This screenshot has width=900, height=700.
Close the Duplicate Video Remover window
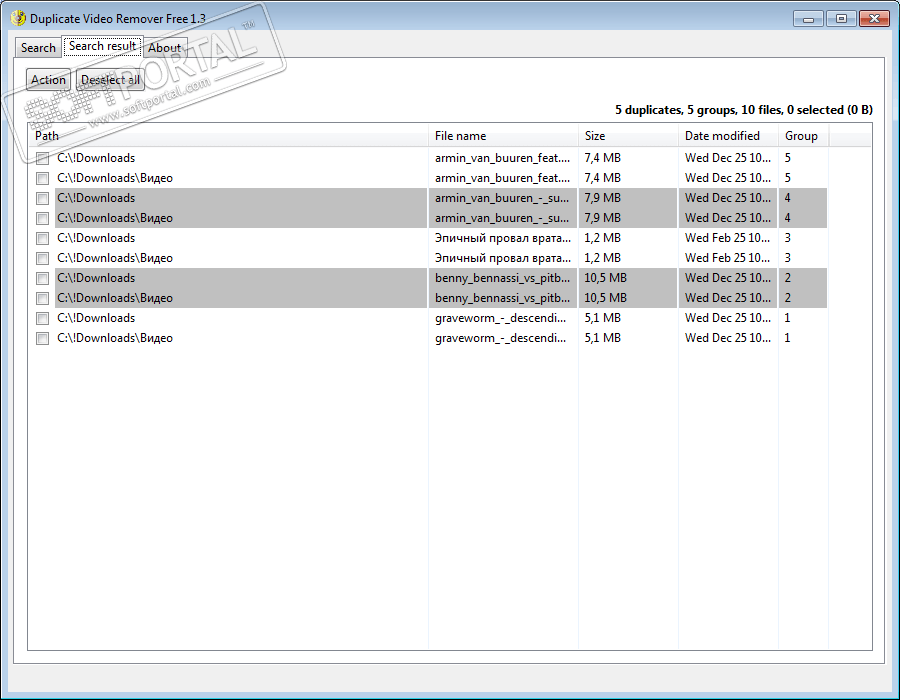coord(874,19)
